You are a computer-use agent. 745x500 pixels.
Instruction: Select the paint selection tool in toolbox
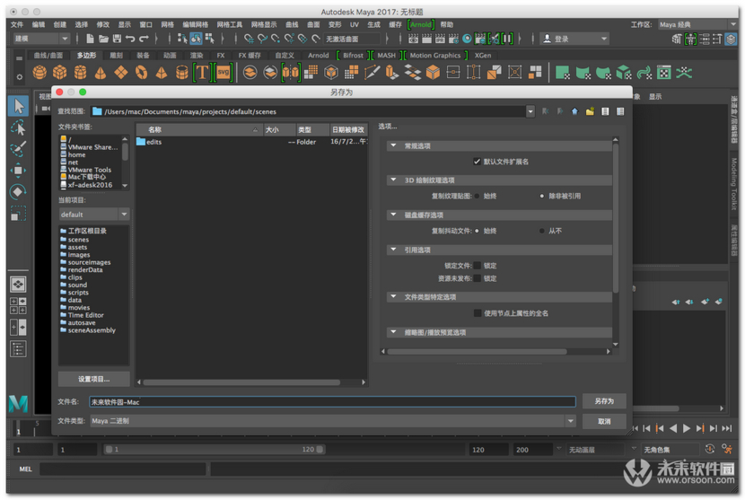(18, 149)
